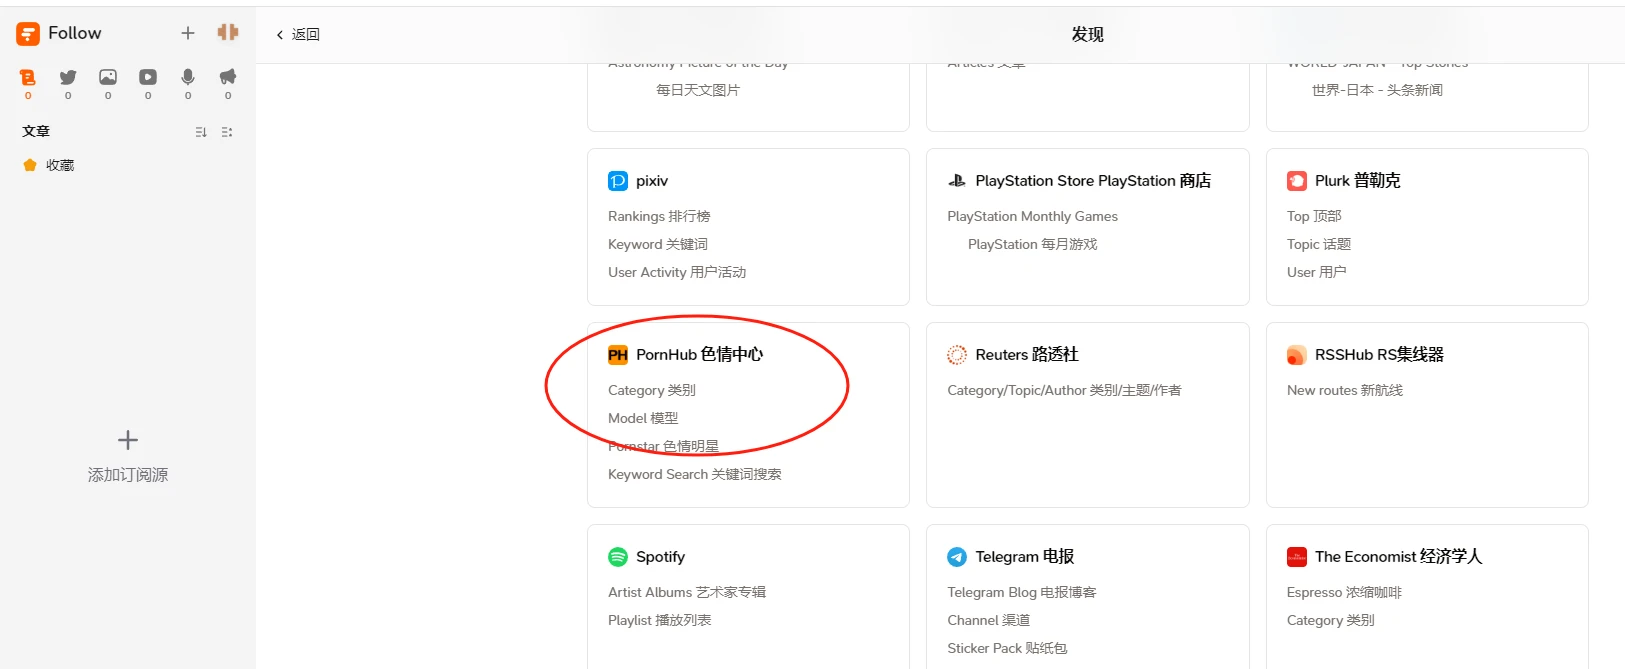The height and width of the screenshot is (669, 1625).
Task: Click the Follow app logo
Action: click(x=28, y=34)
